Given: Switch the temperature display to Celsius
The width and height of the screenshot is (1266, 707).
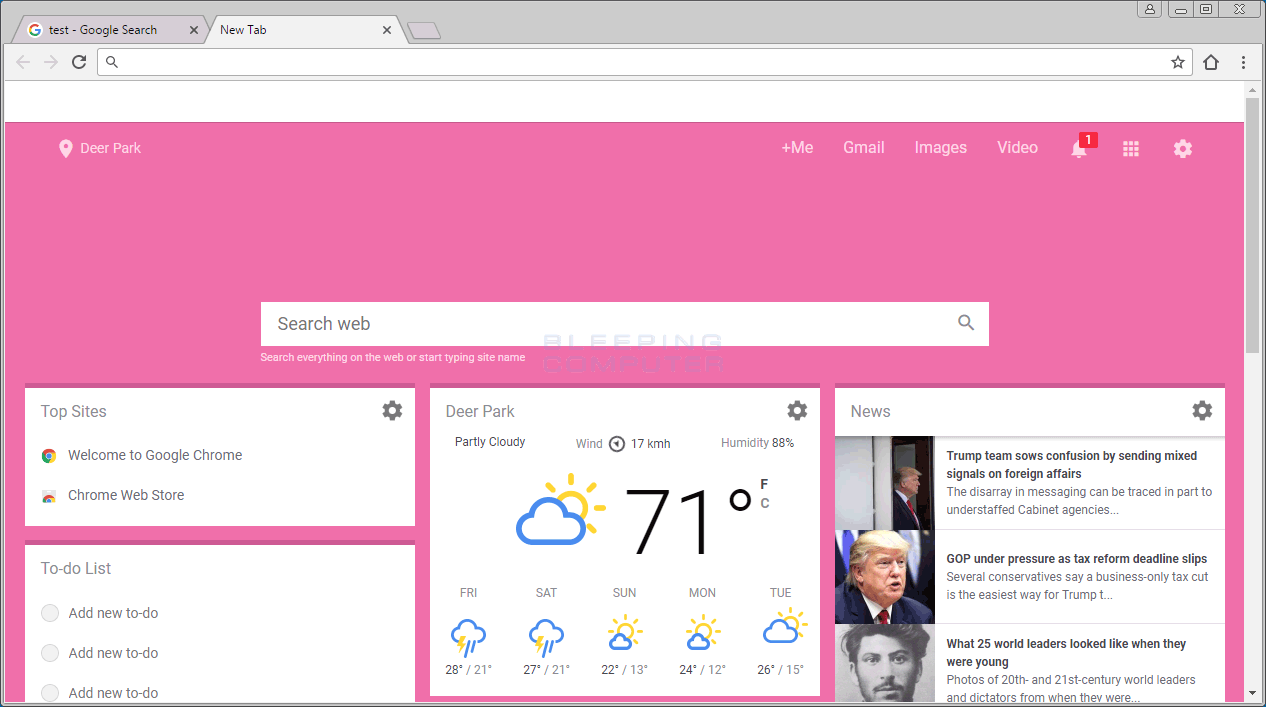Looking at the screenshot, I should coord(764,504).
